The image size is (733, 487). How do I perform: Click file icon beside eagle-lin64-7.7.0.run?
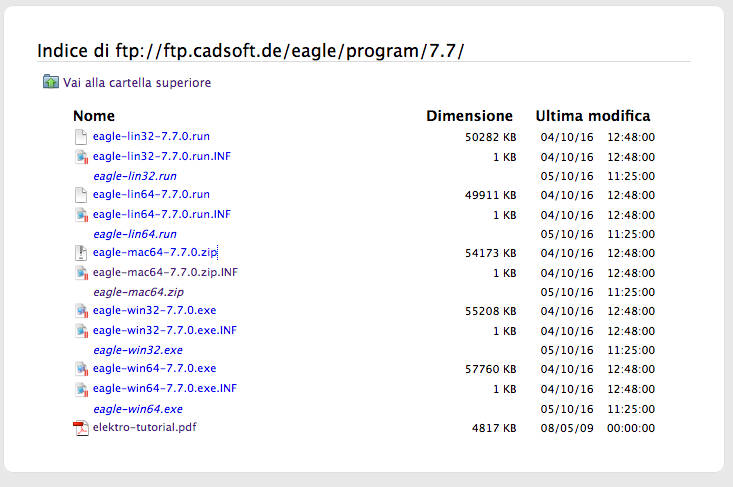click(x=81, y=195)
